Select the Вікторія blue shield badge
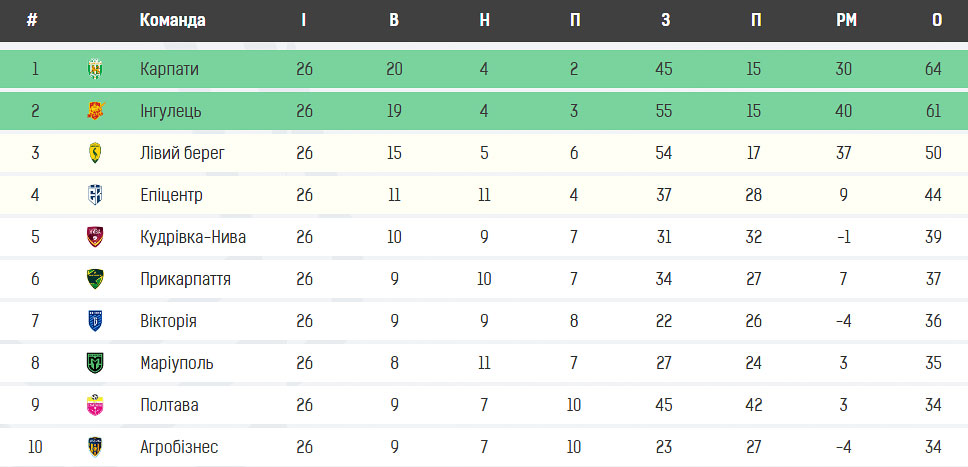968x467 pixels. coord(95,321)
